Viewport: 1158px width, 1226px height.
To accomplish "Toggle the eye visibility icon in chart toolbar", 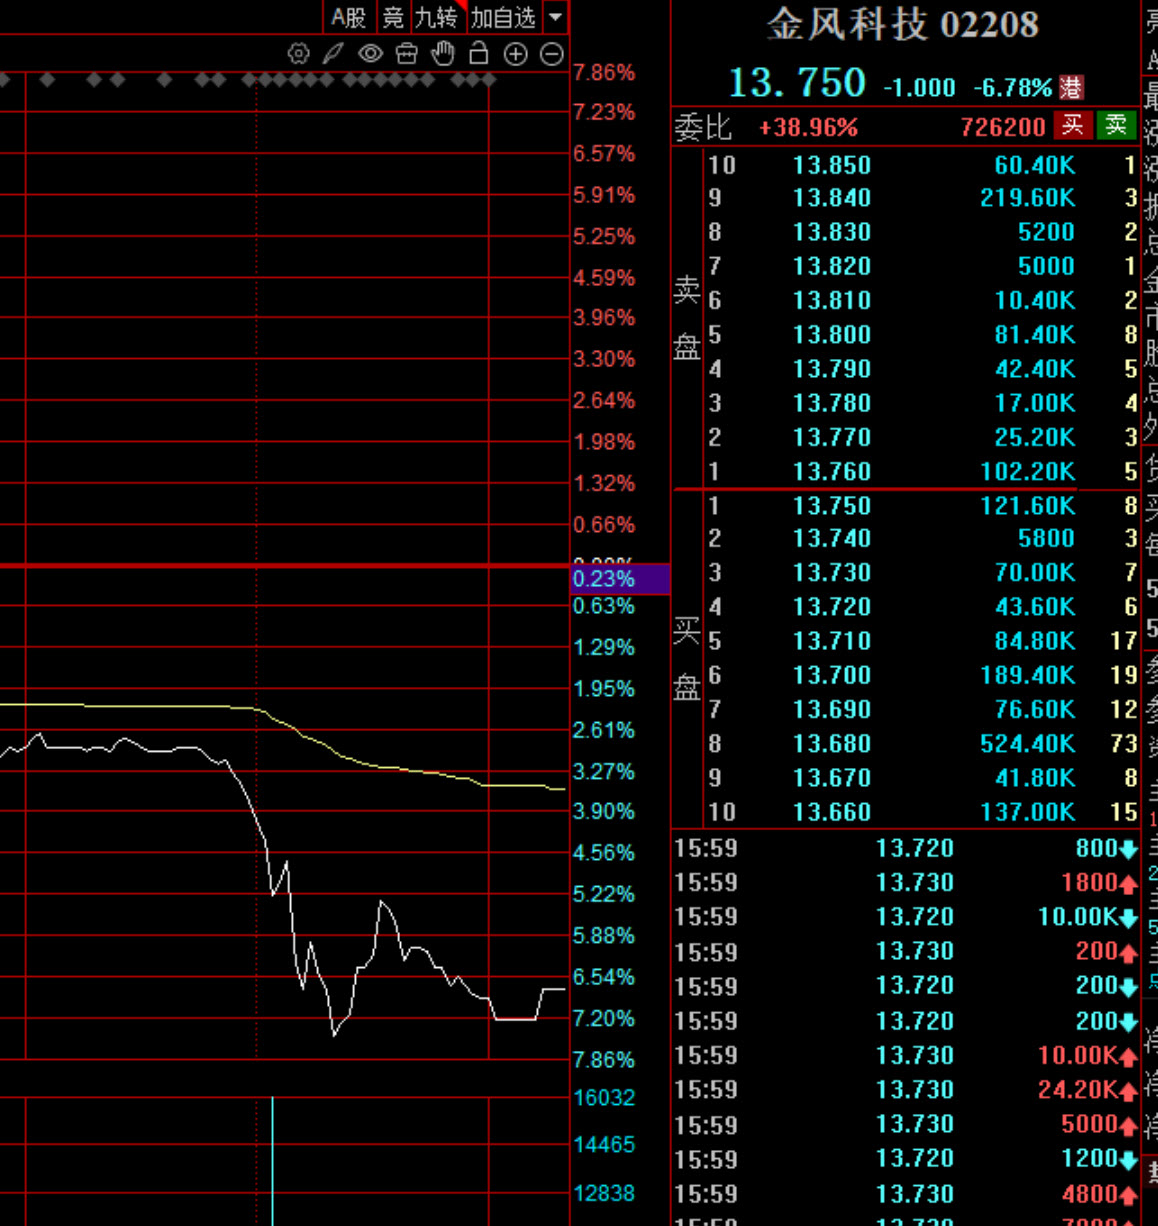I will [x=370, y=54].
